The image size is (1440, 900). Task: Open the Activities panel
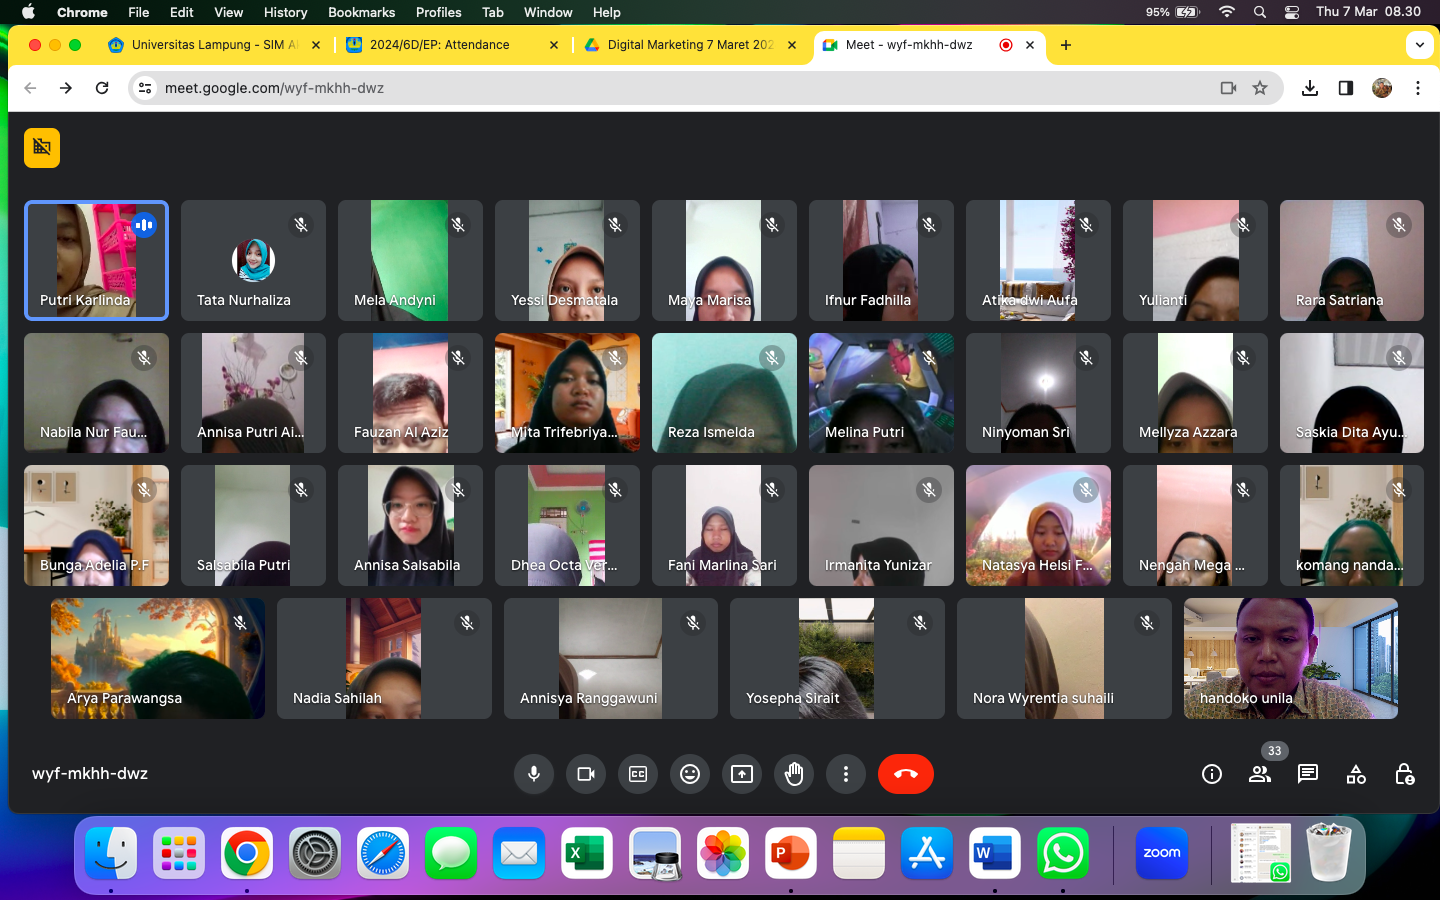tap(1356, 774)
